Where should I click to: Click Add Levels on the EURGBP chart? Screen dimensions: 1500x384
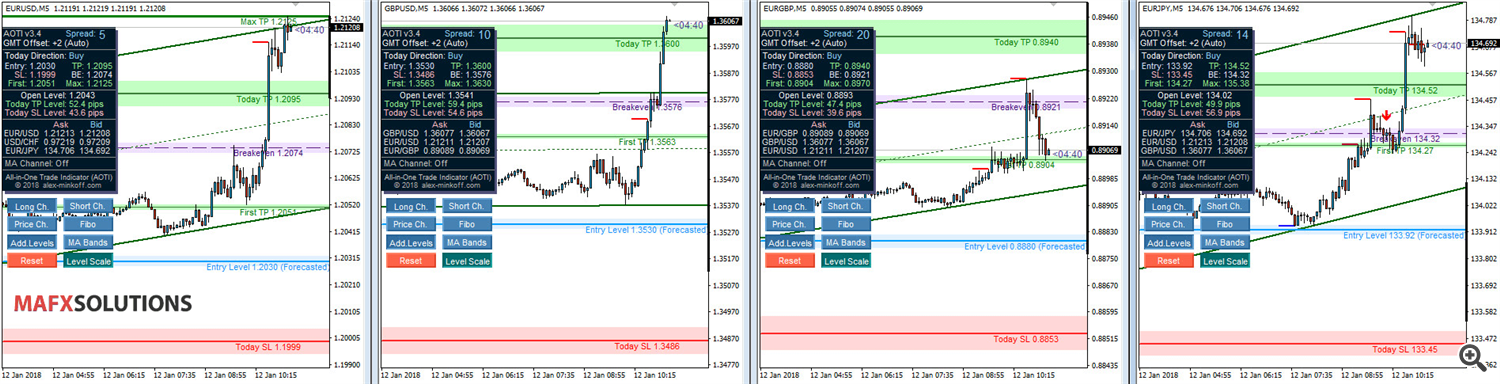[789, 243]
